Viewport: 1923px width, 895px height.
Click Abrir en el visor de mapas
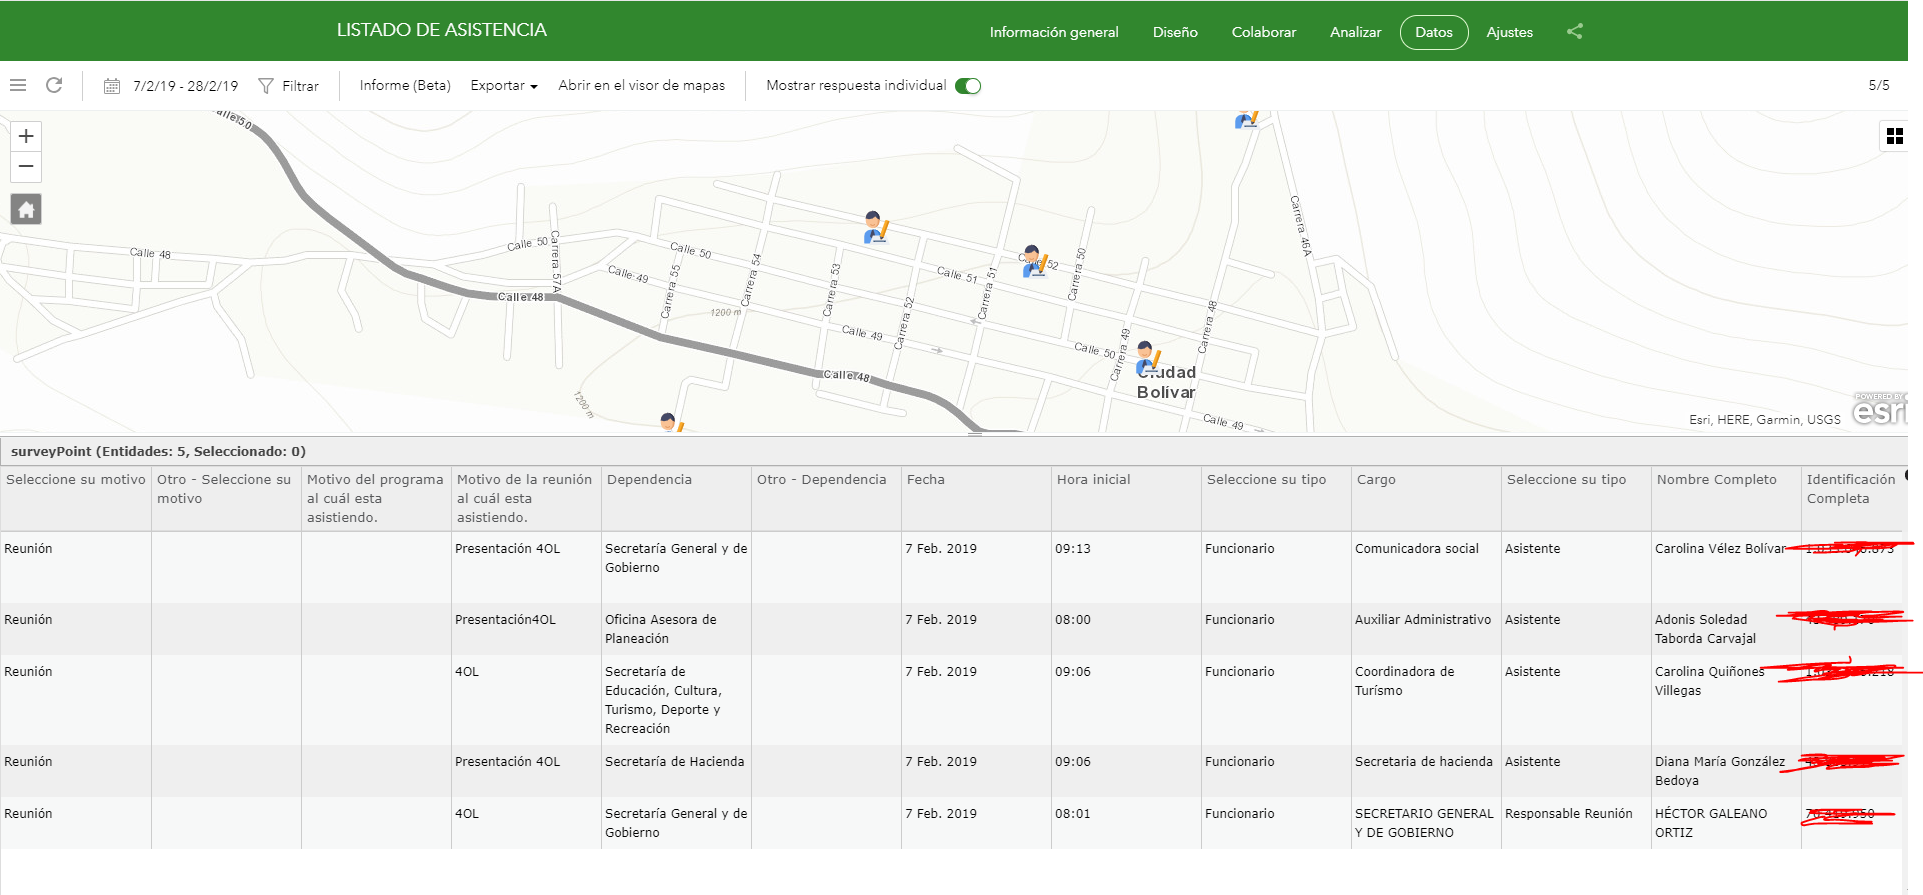(x=641, y=86)
